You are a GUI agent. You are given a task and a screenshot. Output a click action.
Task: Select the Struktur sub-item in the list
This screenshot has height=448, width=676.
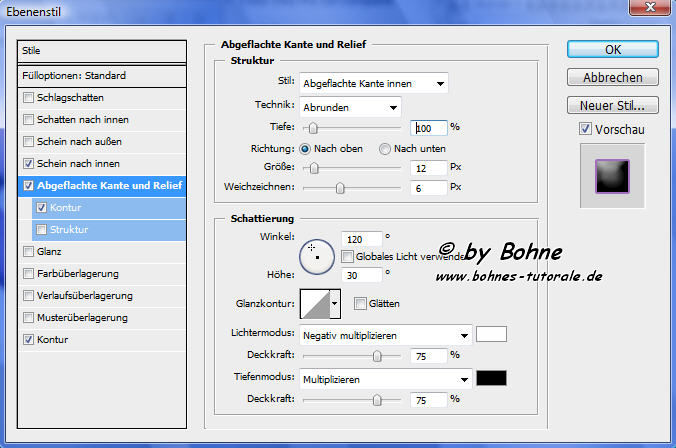click(70, 230)
